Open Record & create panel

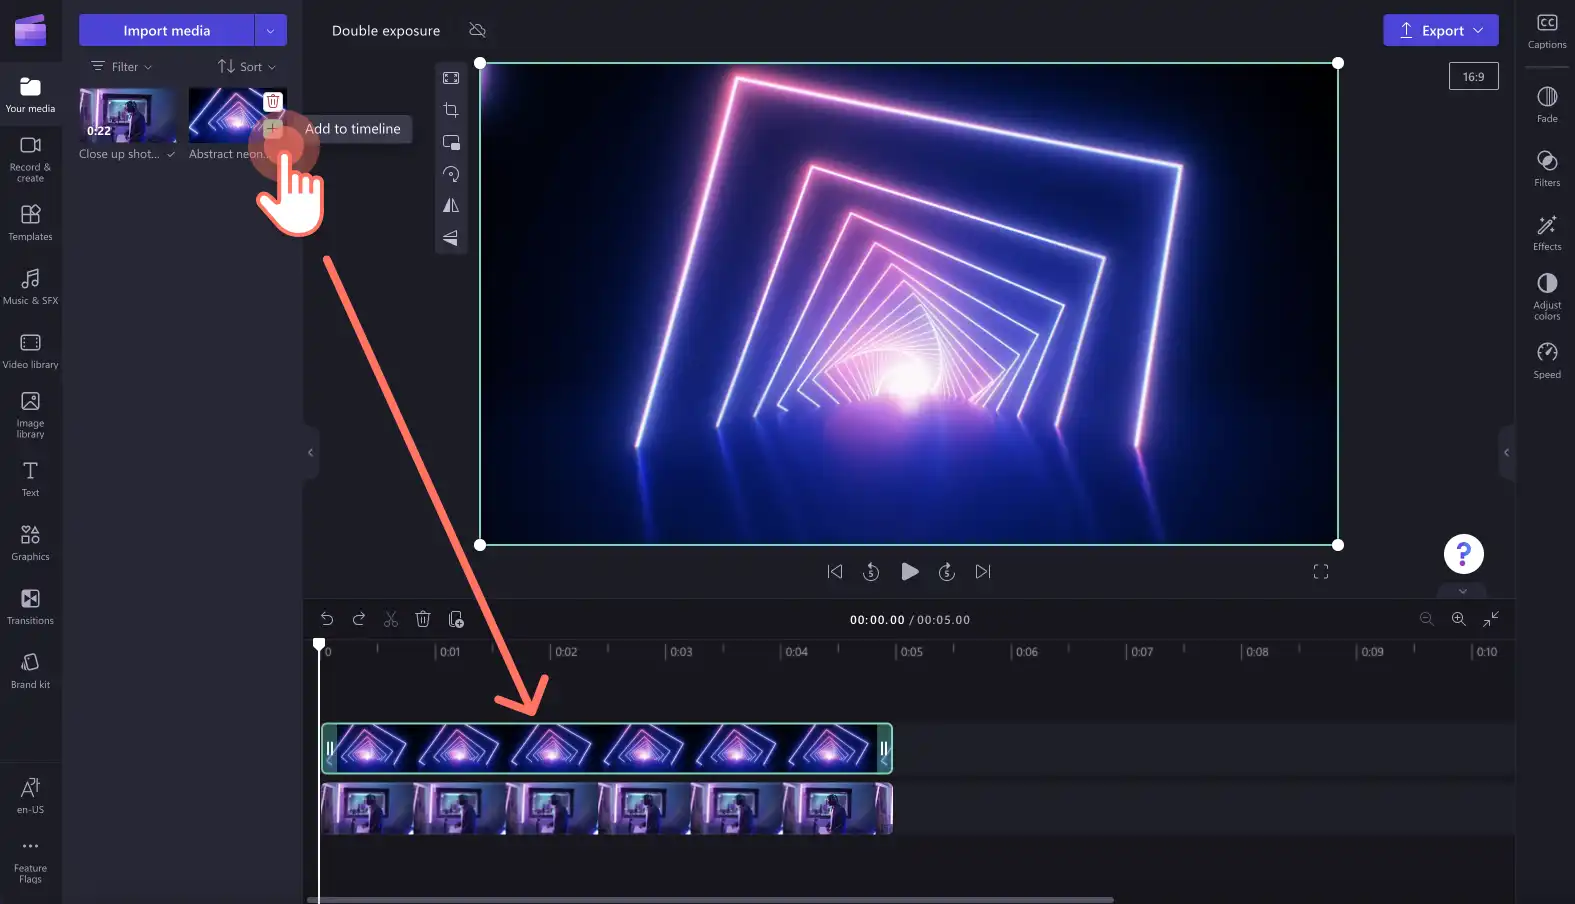[x=30, y=160]
